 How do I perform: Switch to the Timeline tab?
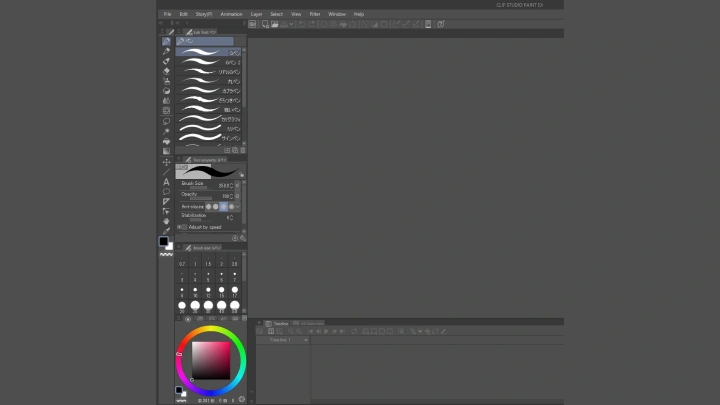tap(277, 323)
